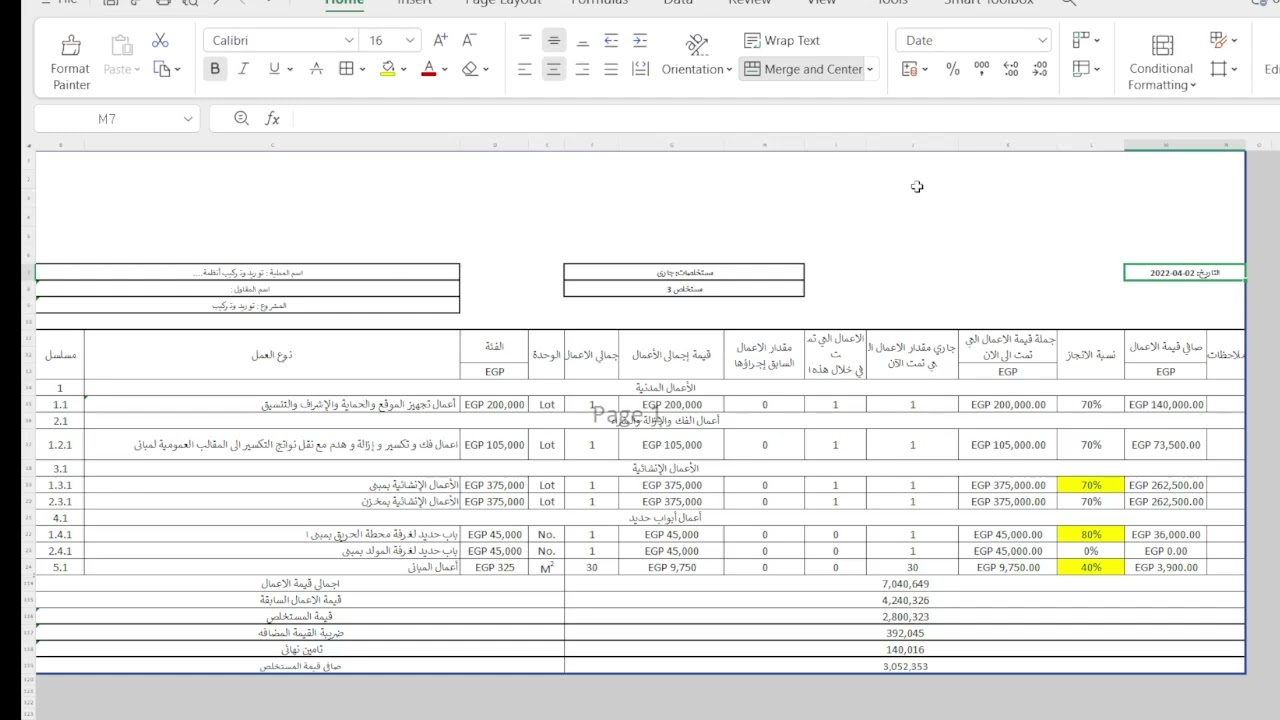Toggle Bold formatting
Image resolution: width=1280 pixels, height=720 pixels.
[214, 69]
